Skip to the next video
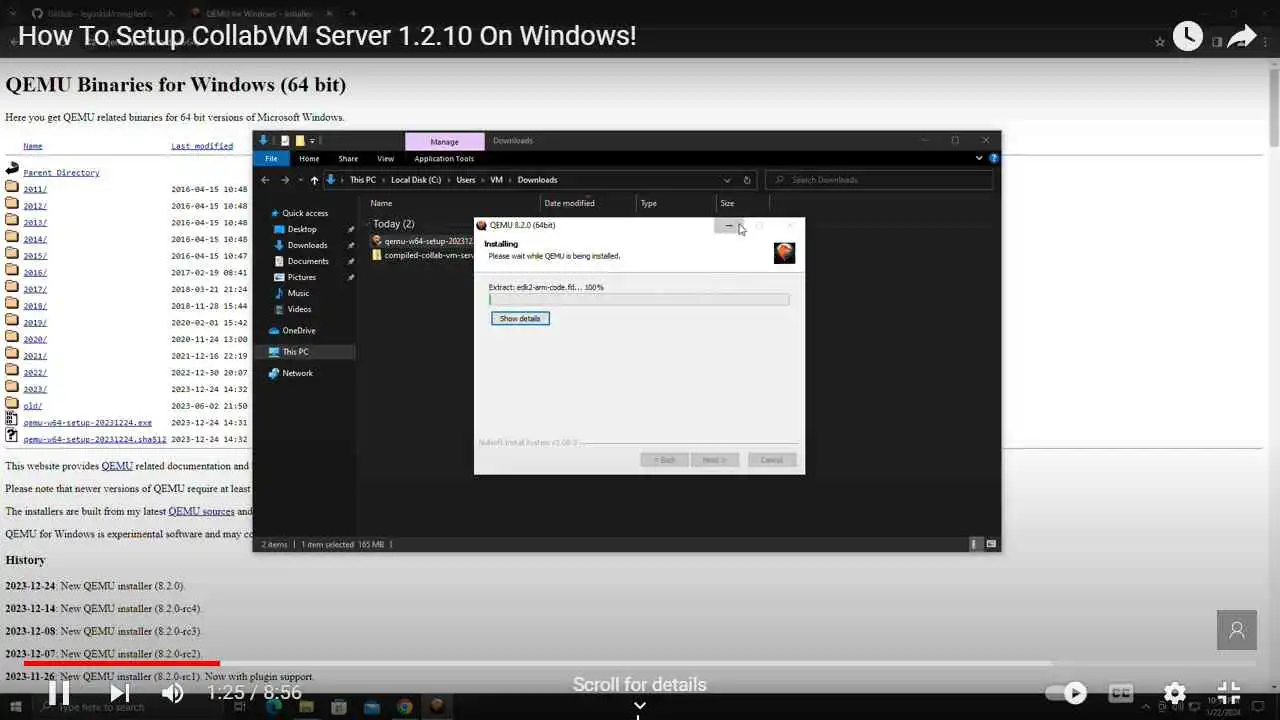The image size is (1280, 720). point(119,692)
